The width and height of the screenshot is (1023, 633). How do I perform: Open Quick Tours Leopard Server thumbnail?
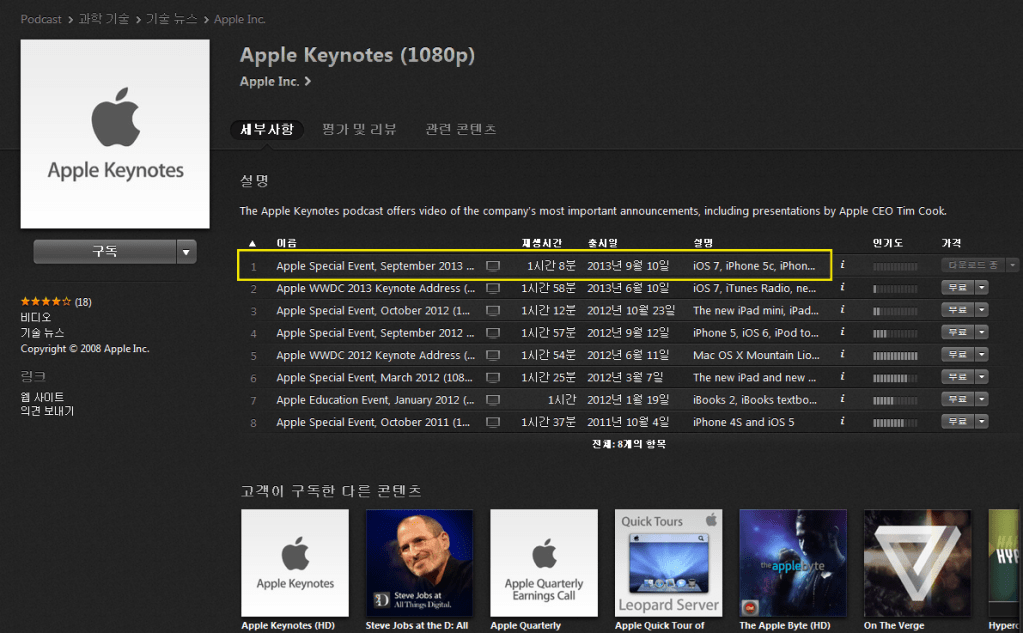pos(669,563)
